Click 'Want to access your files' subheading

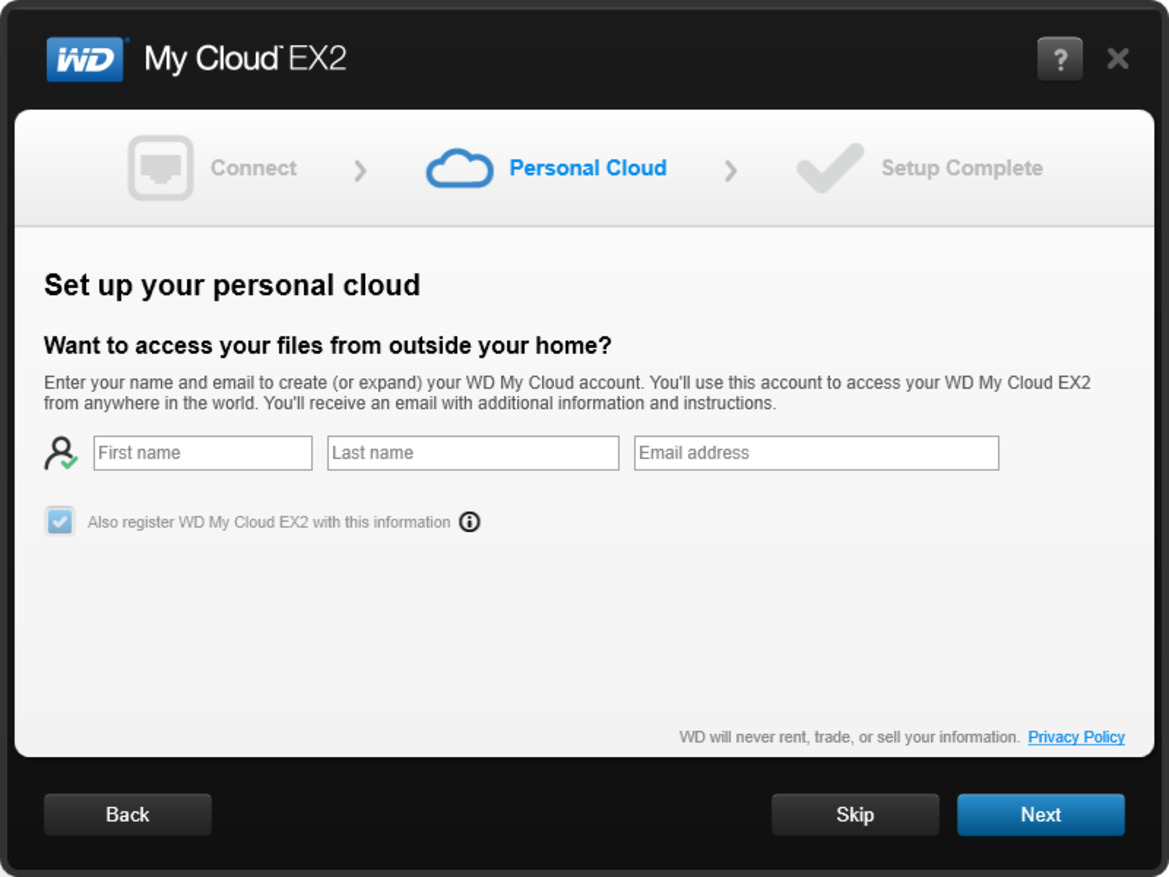pos(327,345)
